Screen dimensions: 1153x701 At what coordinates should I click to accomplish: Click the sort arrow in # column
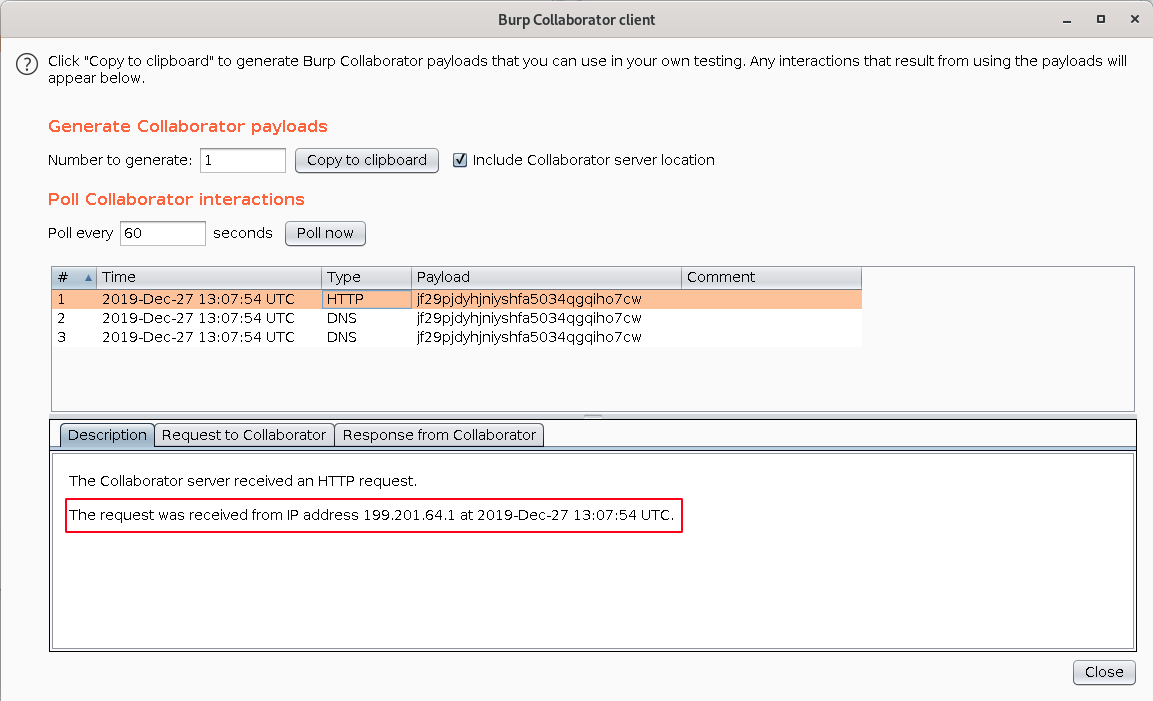click(x=88, y=277)
